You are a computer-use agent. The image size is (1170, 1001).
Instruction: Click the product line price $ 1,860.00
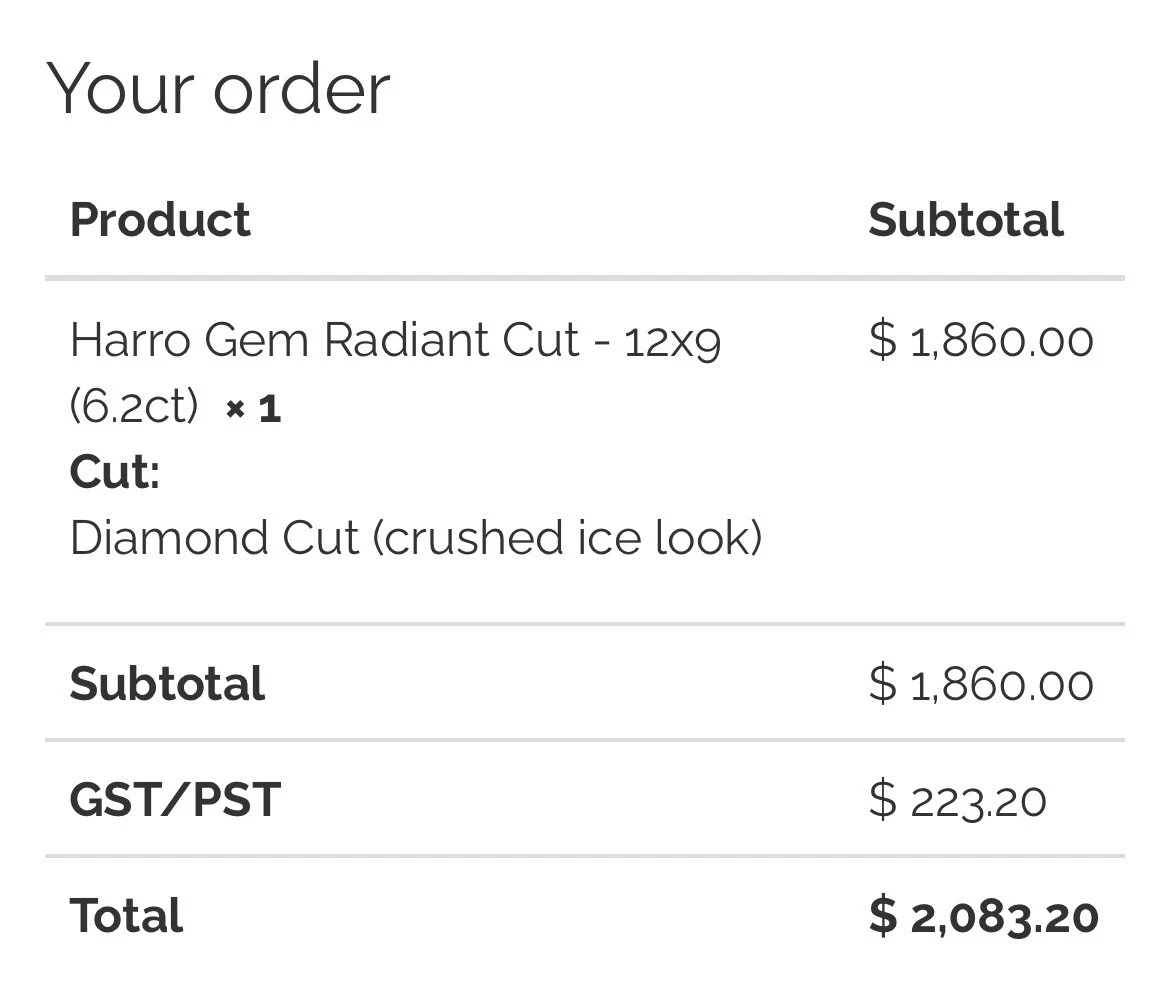980,341
